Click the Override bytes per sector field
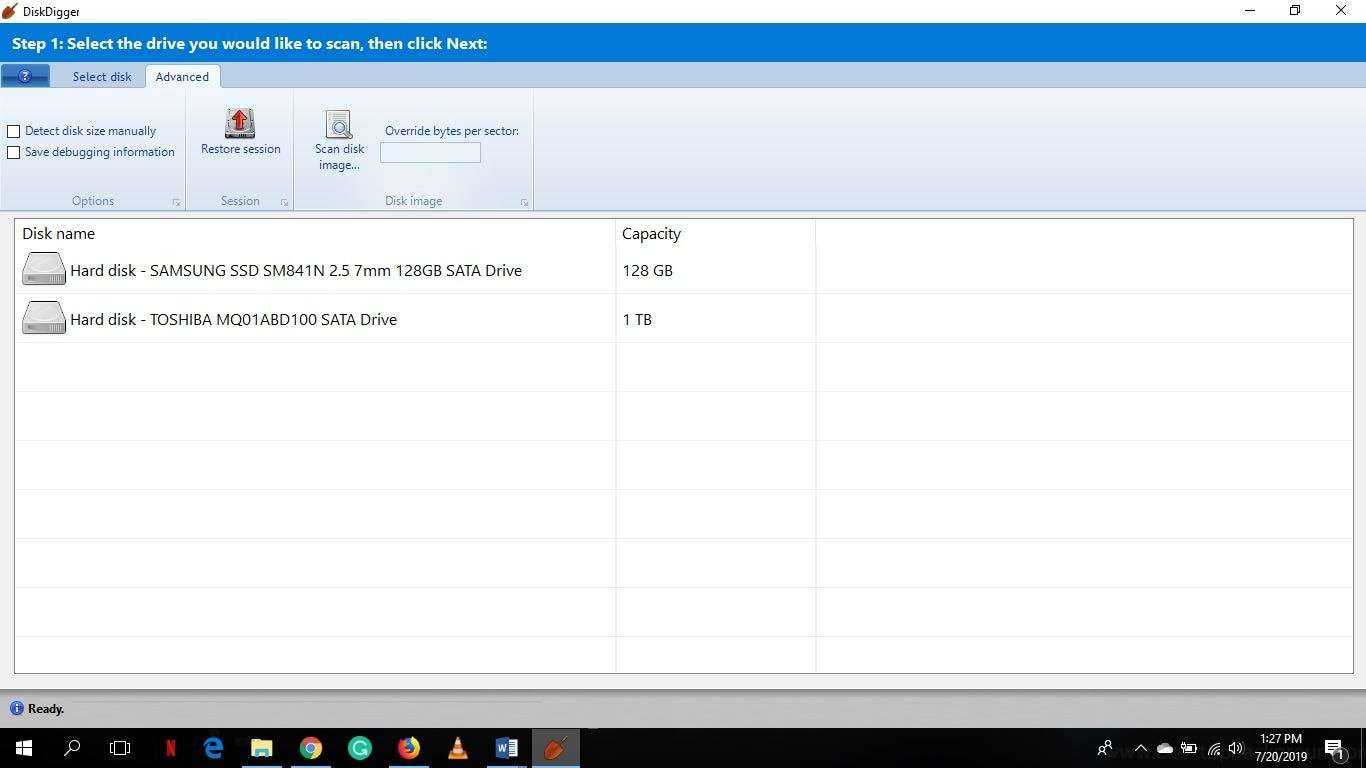1366x768 pixels. [430, 152]
